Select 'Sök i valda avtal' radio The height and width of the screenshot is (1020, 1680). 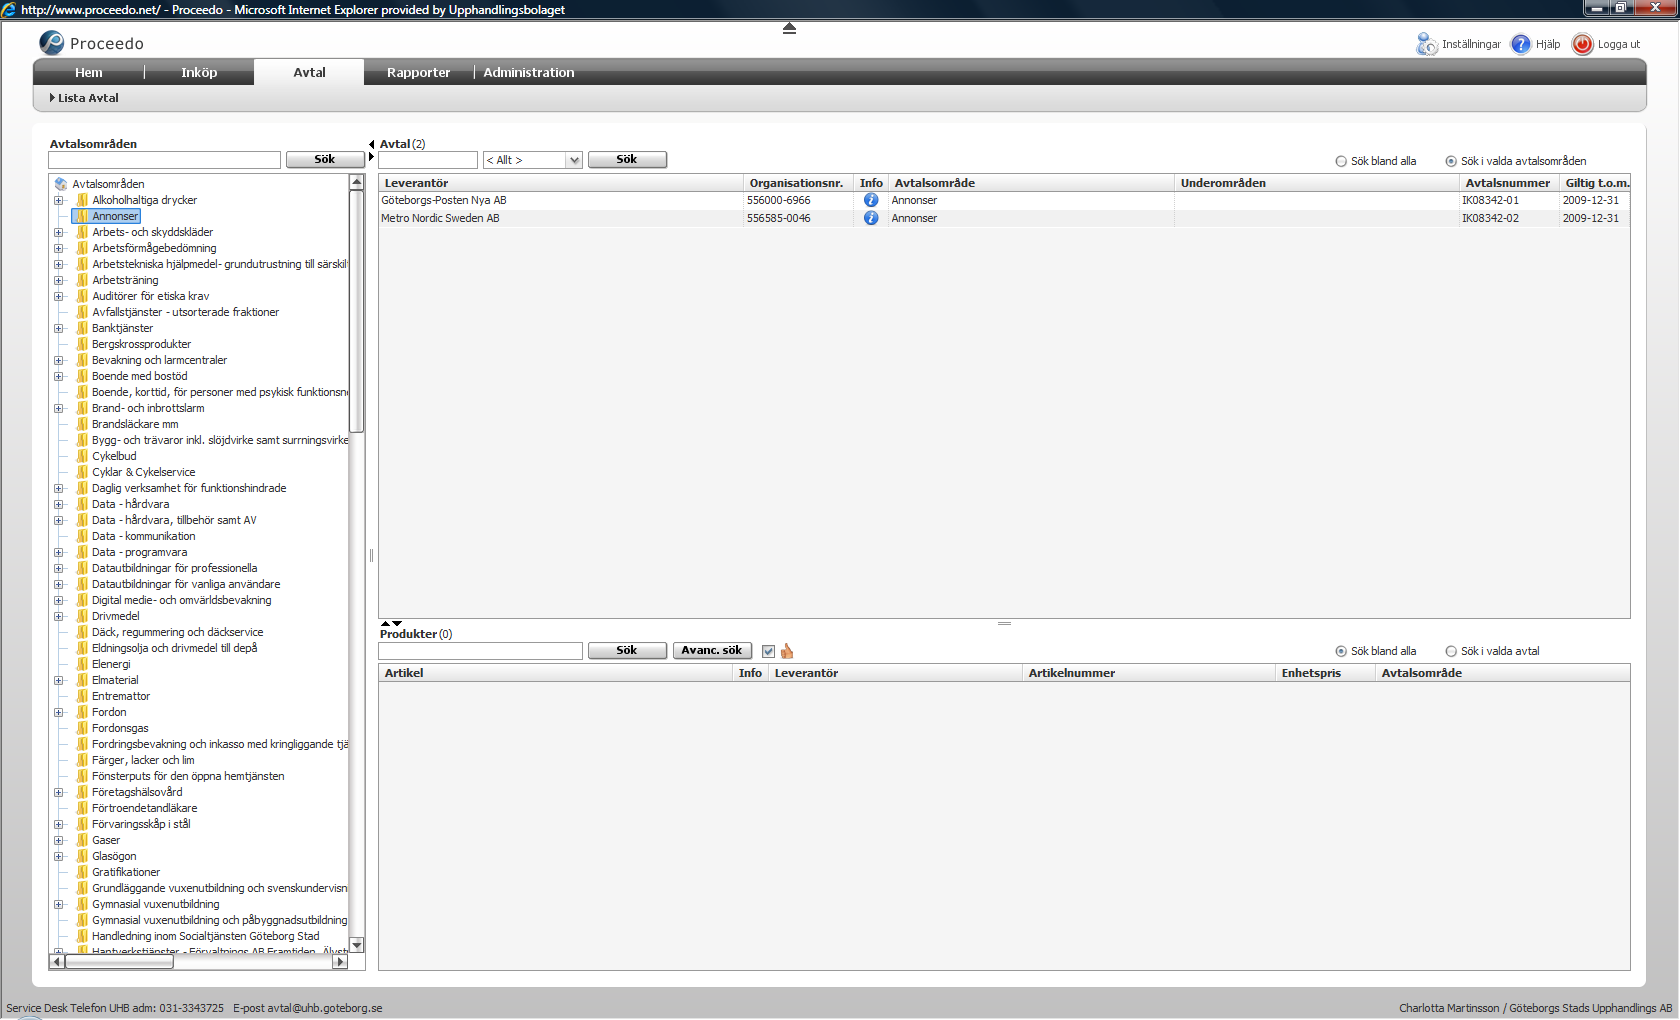pyautogui.click(x=1451, y=651)
